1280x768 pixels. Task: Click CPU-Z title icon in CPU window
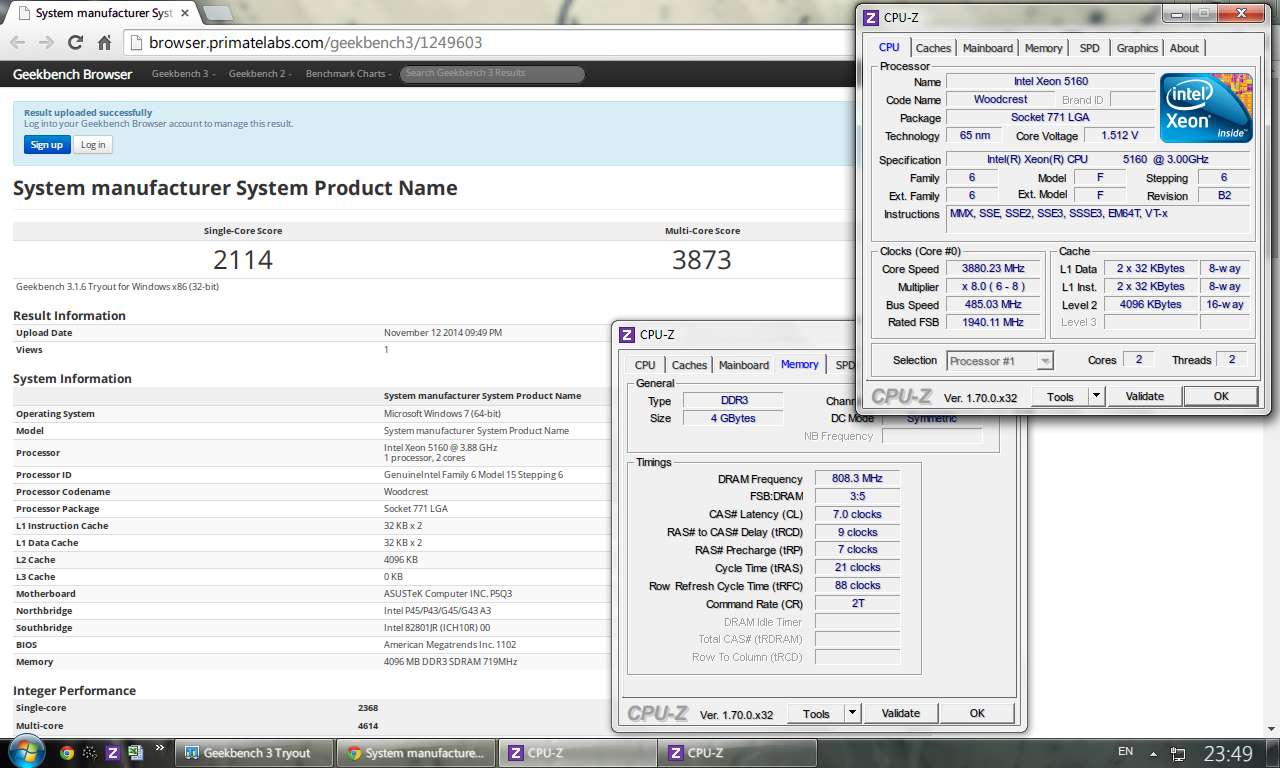pyautogui.click(x=871, y=17)
